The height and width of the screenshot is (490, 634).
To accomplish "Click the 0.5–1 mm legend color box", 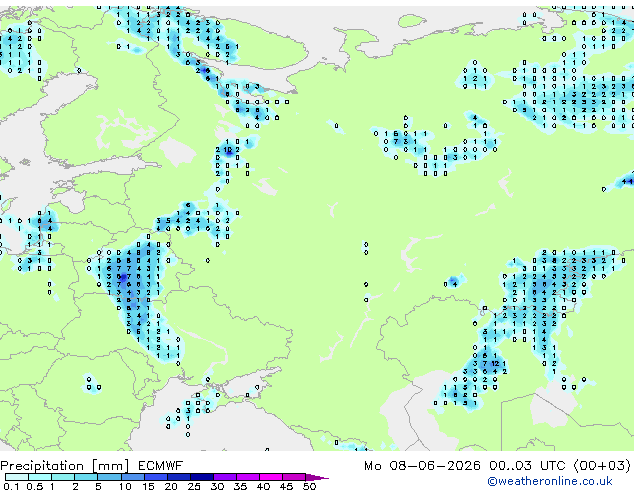I will pyautogui.click(x=40, y=477).
